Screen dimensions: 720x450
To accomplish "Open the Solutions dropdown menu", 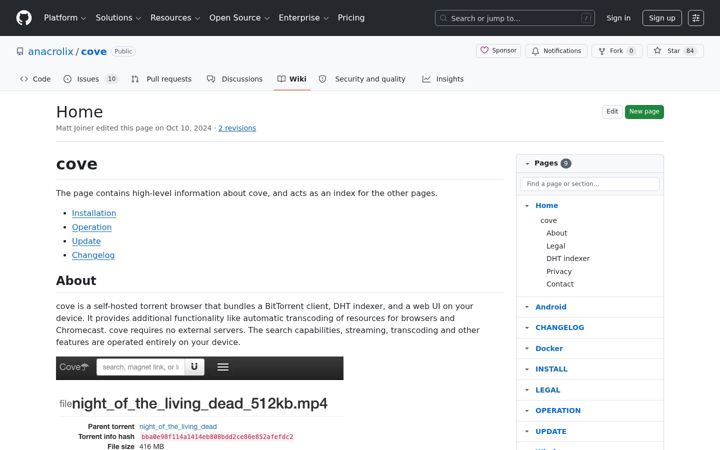I will [118, 18].
